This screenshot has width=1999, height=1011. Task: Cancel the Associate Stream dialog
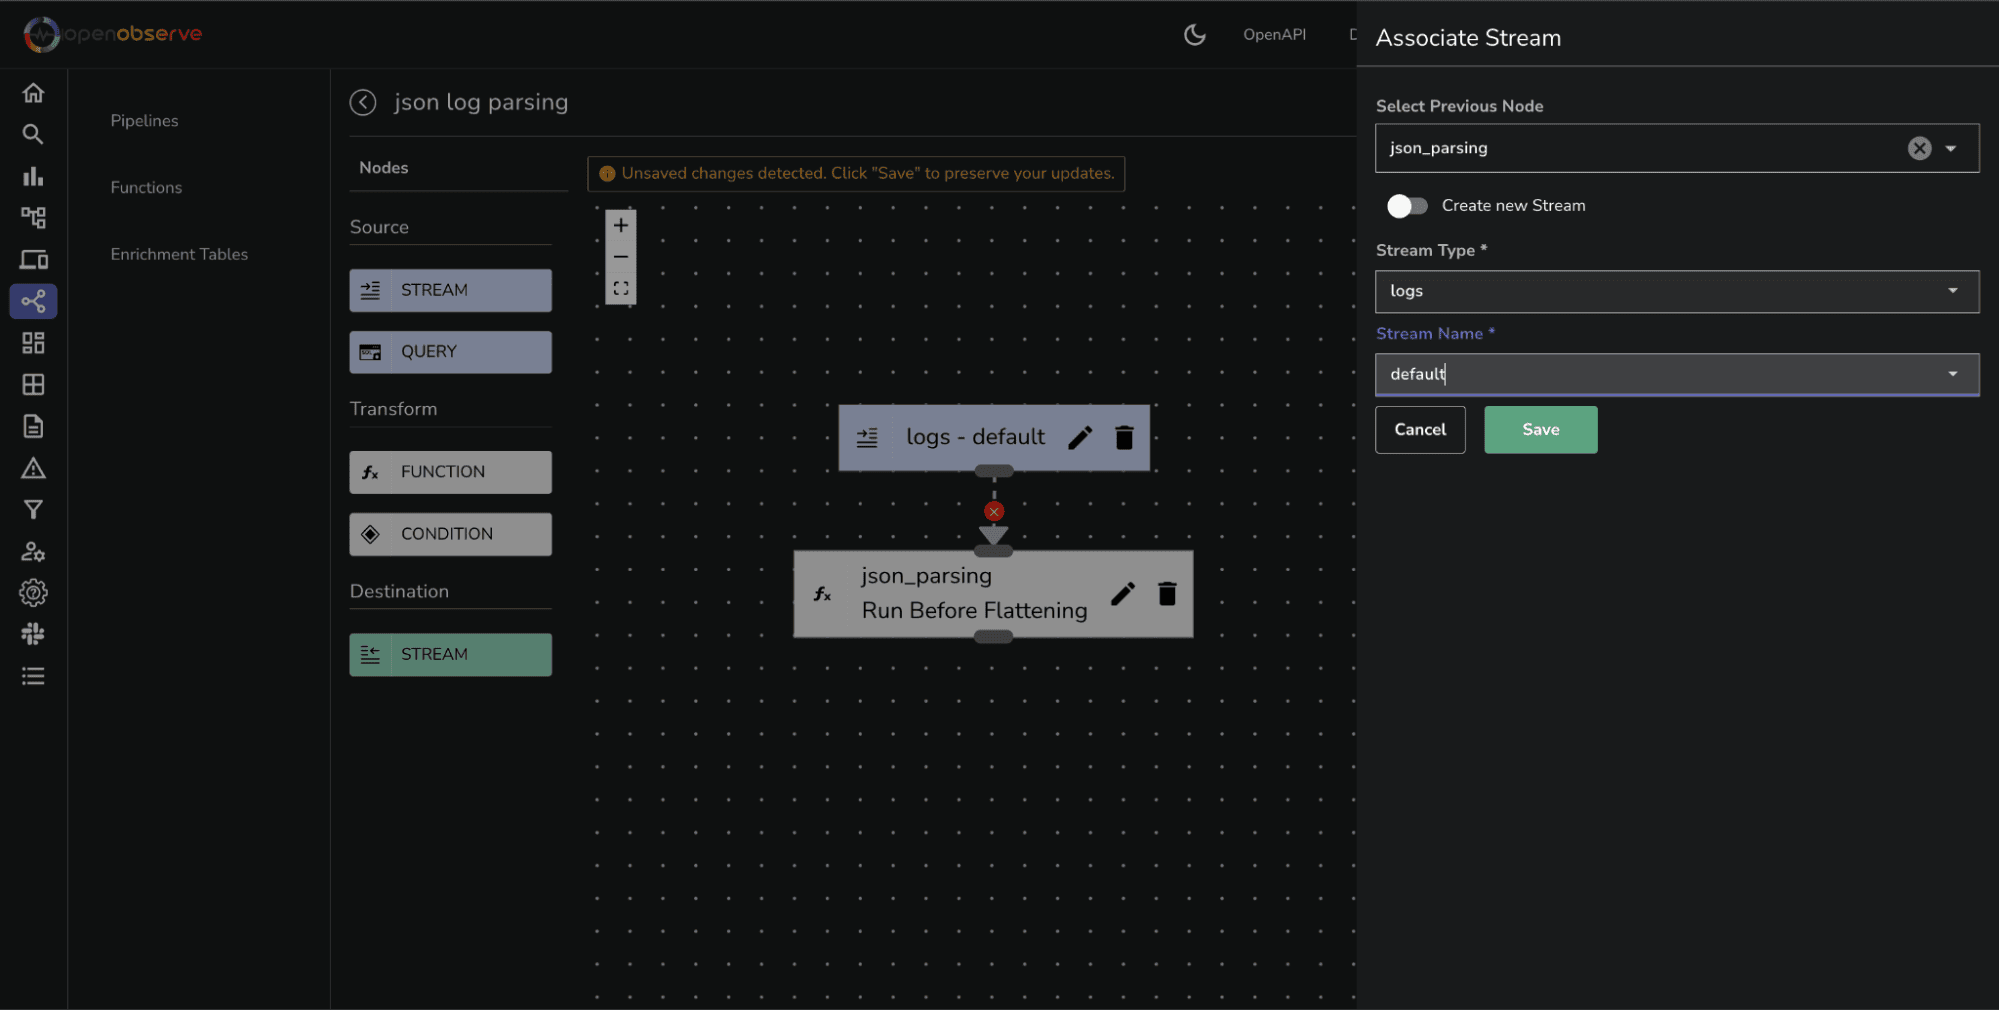click(1420, 429)
